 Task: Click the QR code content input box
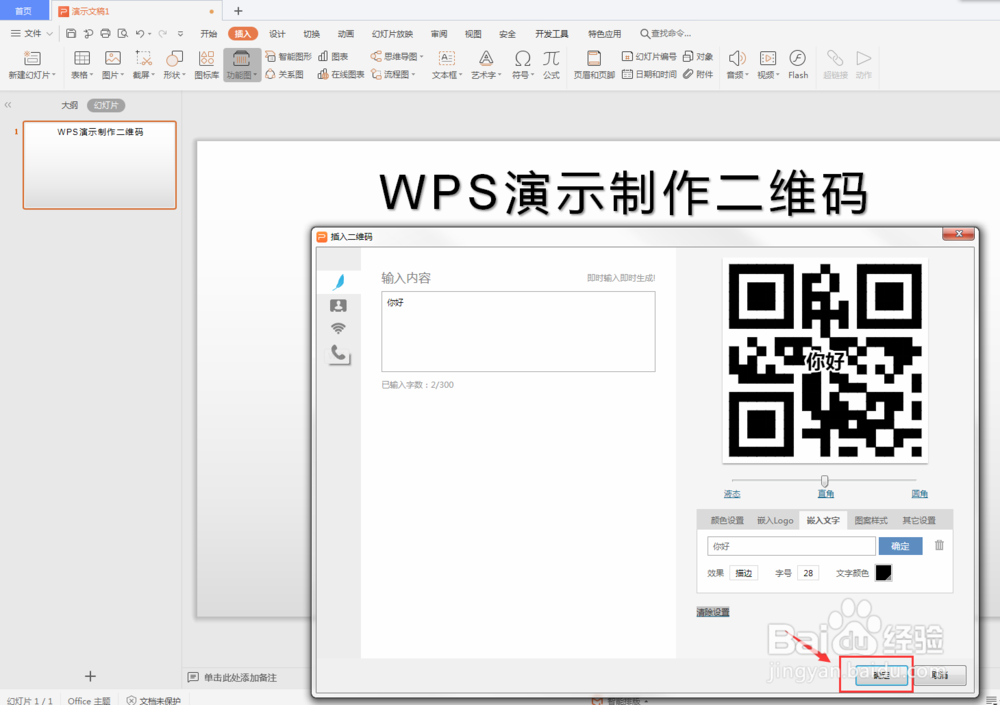click(x=517, y=330)
